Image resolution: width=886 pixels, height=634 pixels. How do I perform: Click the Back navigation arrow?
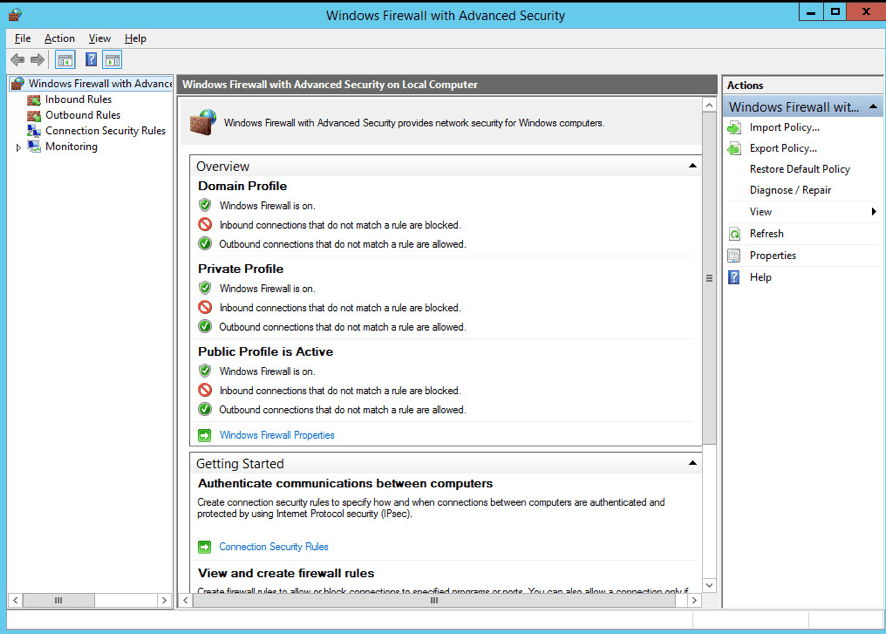17,59
